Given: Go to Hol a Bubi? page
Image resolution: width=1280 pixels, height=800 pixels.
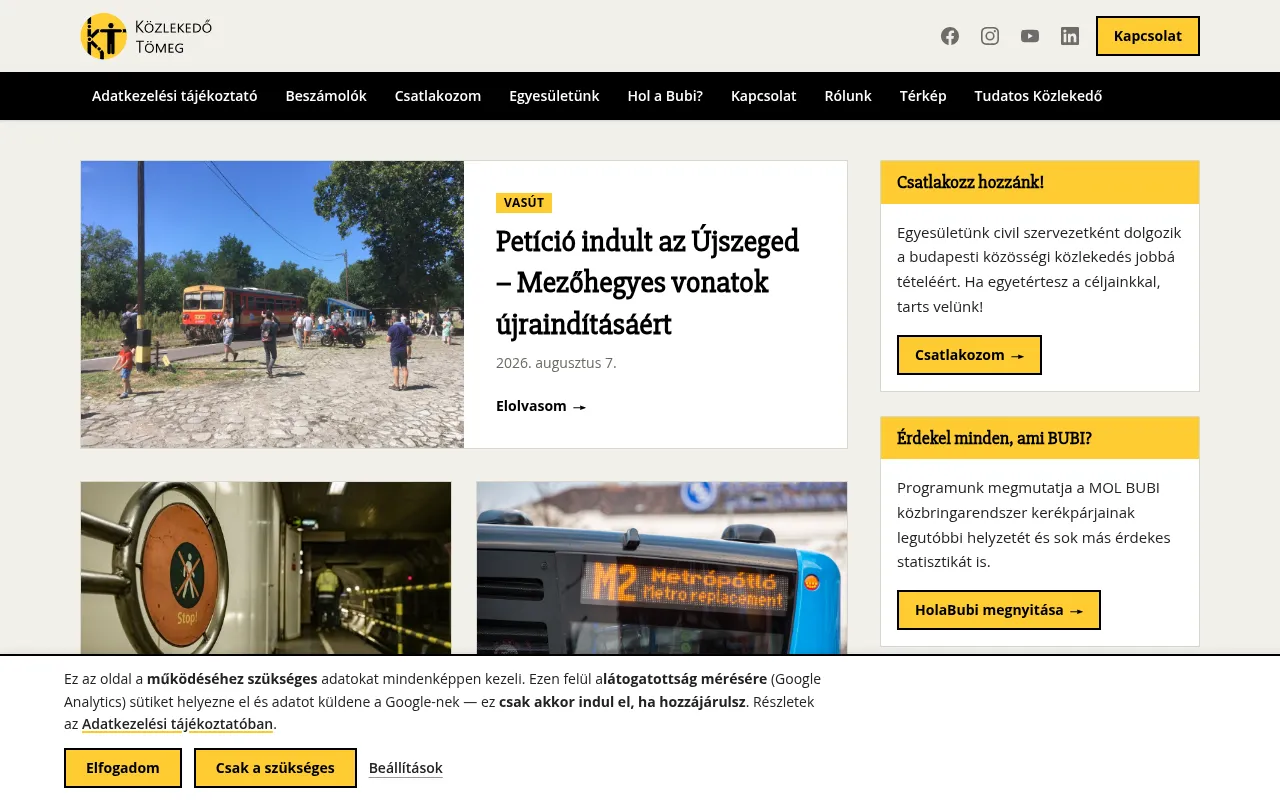Looking at the screenshot, I should tap(665, 96).
